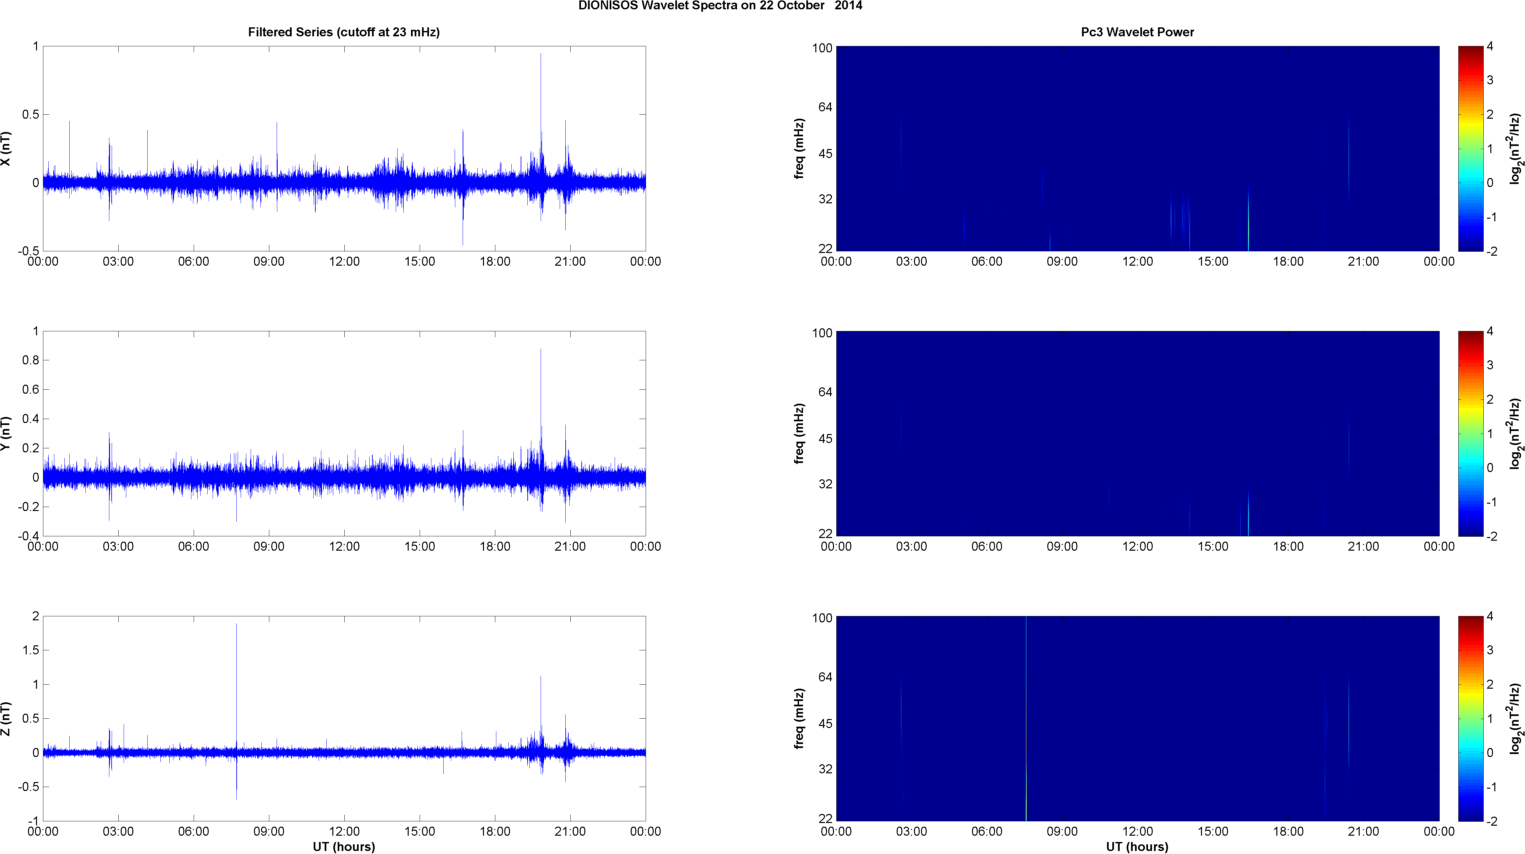The height and width of the screenshot is (854, 1525).
Task: Click the '18:00' tick under the Y filtered series
Action: [x=495, y=547]
